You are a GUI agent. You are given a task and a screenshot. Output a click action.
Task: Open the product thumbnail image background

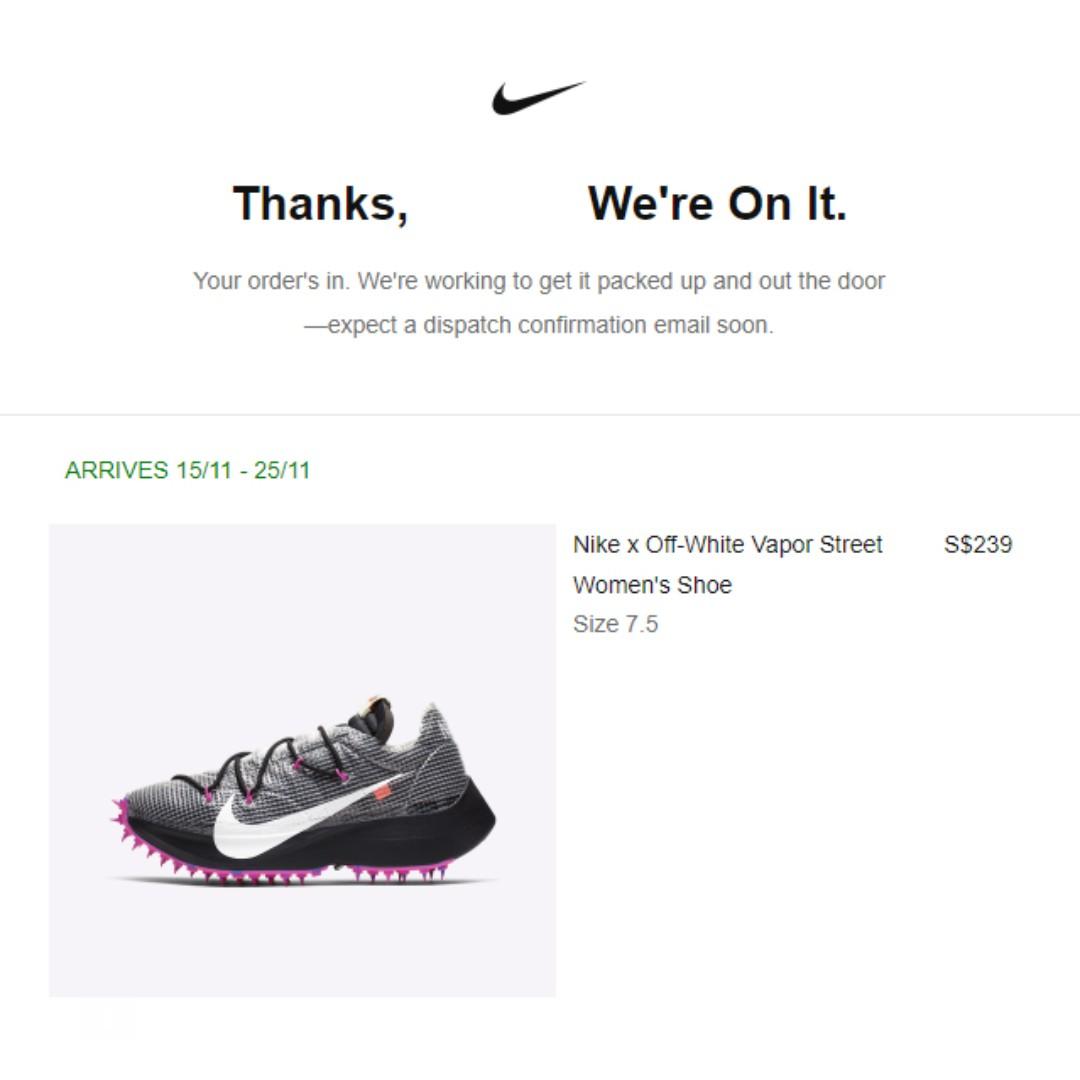(302, 760)
